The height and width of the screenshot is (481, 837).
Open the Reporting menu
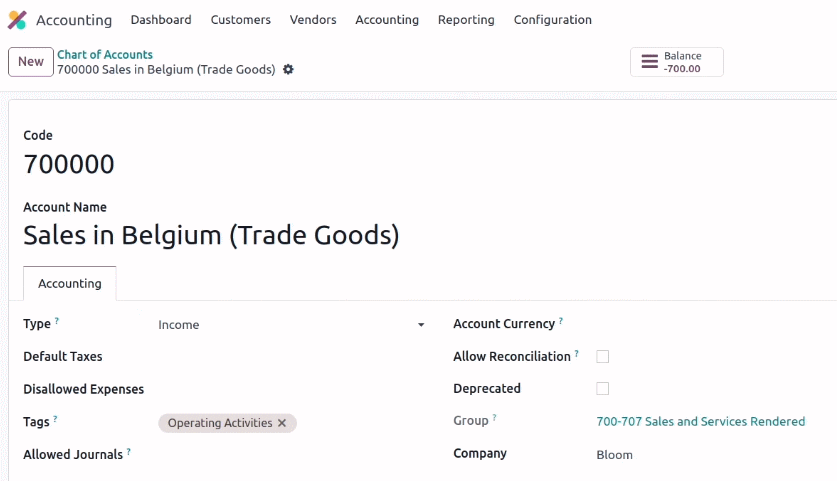pyautogui.click(x=466, y=20)
